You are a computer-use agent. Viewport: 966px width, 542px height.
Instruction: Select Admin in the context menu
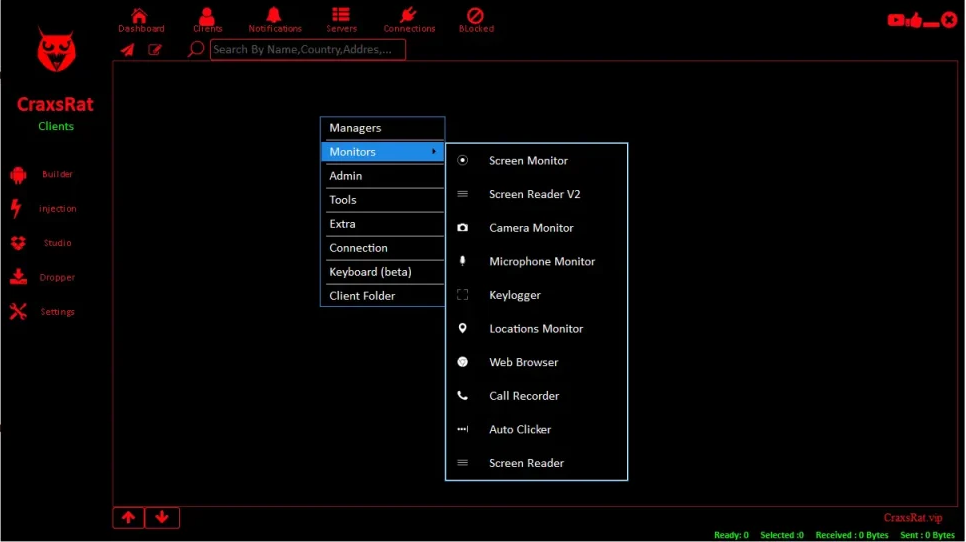pos(383,176)
